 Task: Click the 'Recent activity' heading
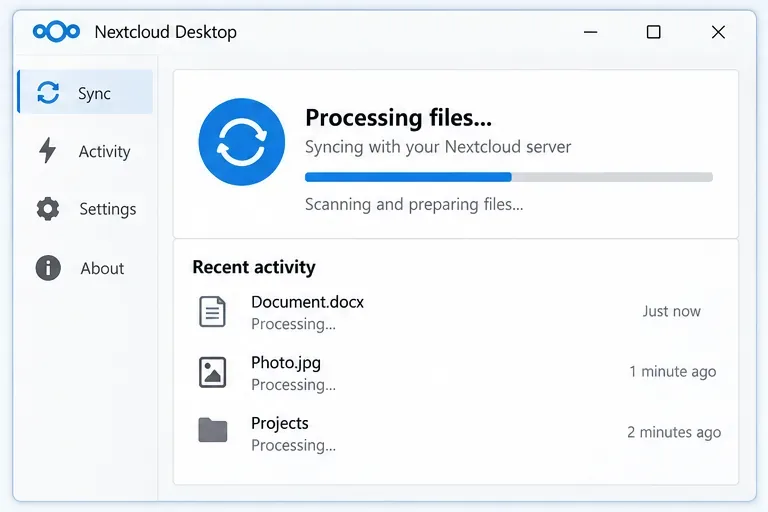(x=254, y=268)
